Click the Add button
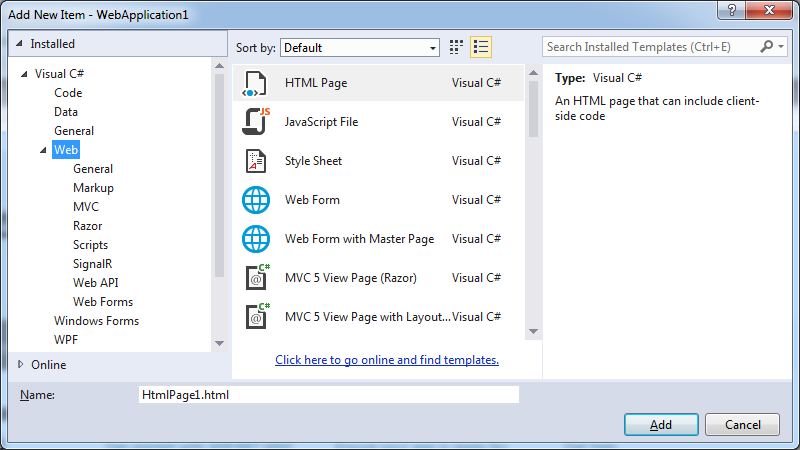800x450 pixels. pyautogui.click(x=661, y=424)
